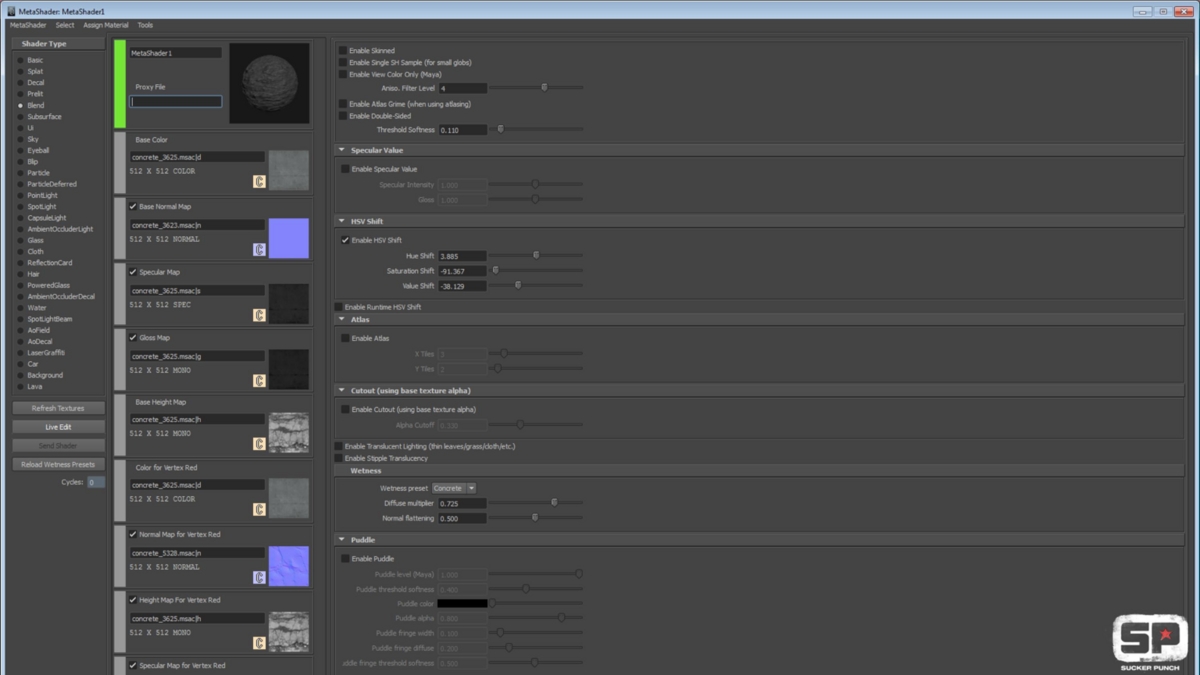Click the Threshold Softness value field
This screenshot has height=675, width=1200.
462,130
